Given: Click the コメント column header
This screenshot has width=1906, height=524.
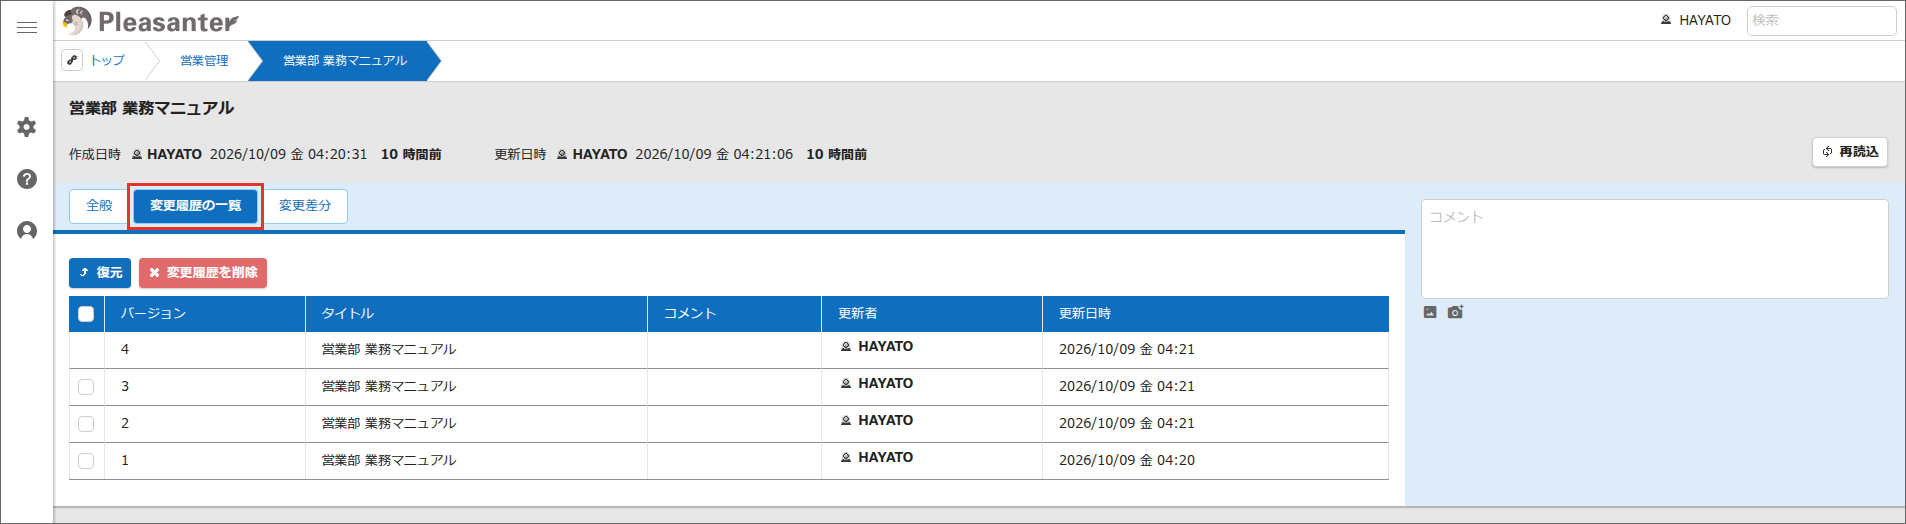Looking at the screenshot, I should [735, 313].
